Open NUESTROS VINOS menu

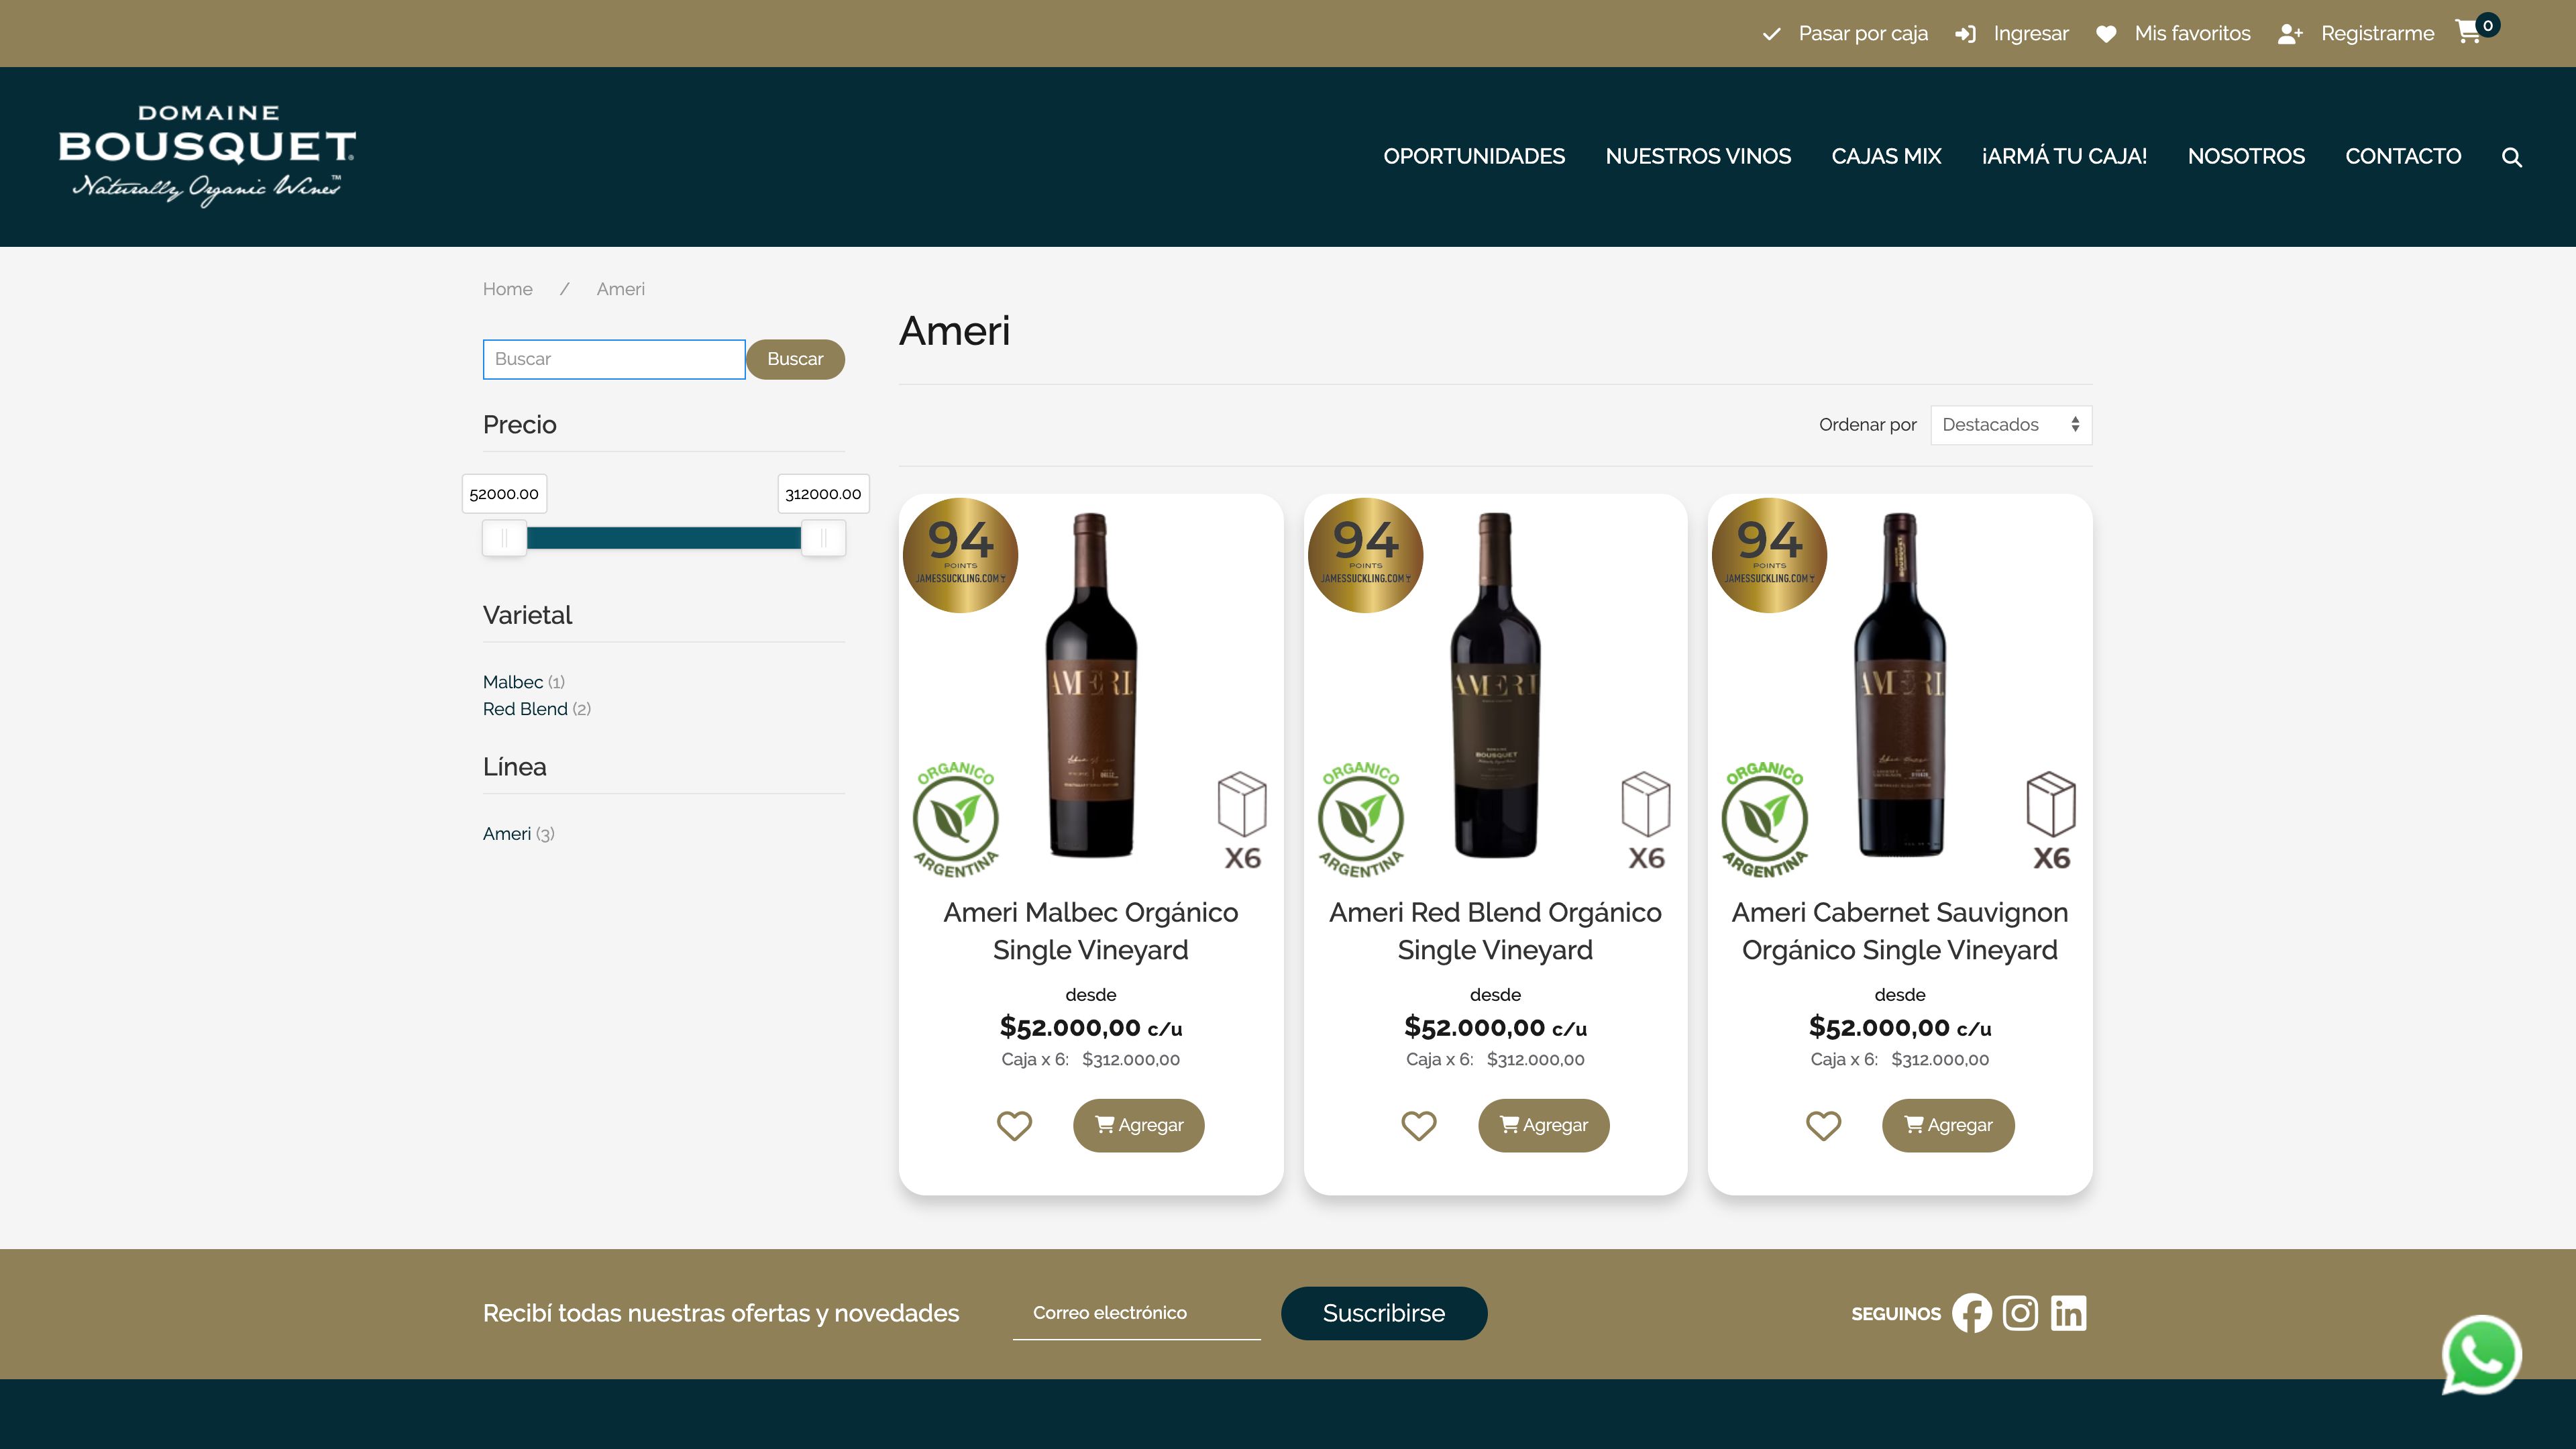point(1698,156)
